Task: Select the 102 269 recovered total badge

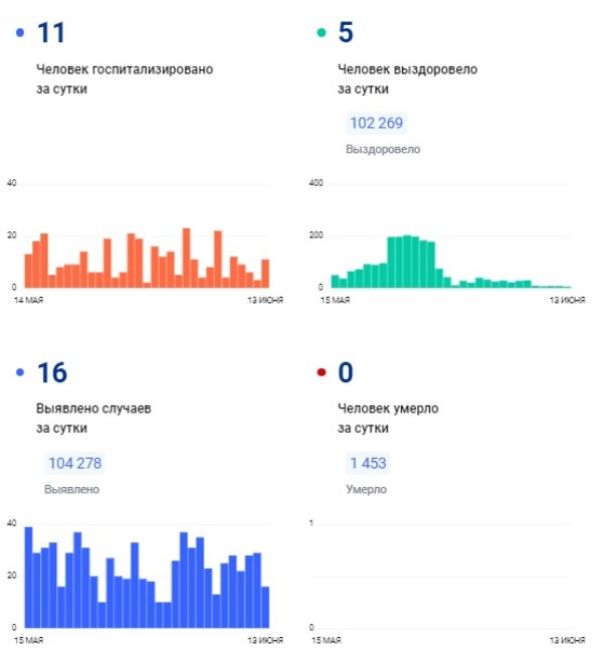Action: point(376,123)
